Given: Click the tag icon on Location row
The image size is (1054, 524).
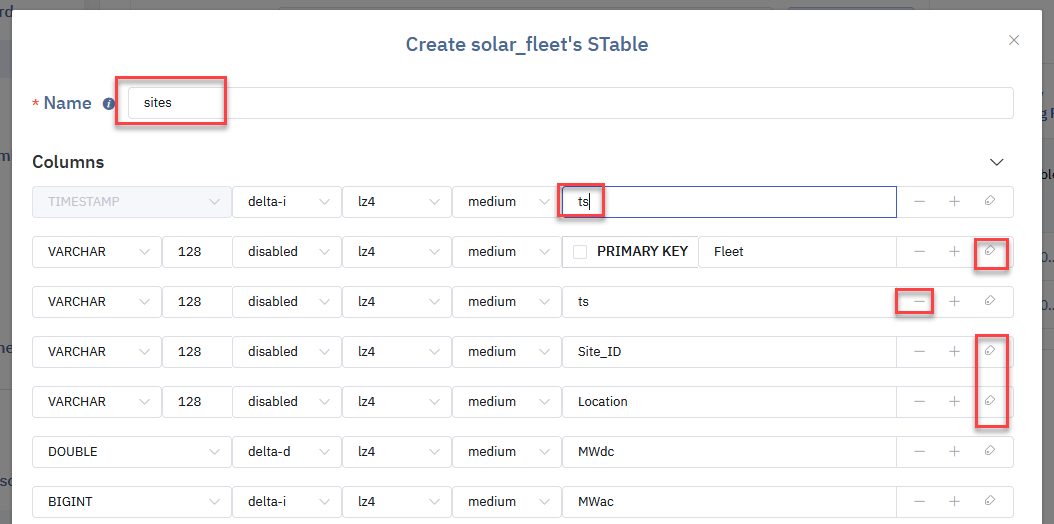Looking at the screenshot, I should [989, 401].
